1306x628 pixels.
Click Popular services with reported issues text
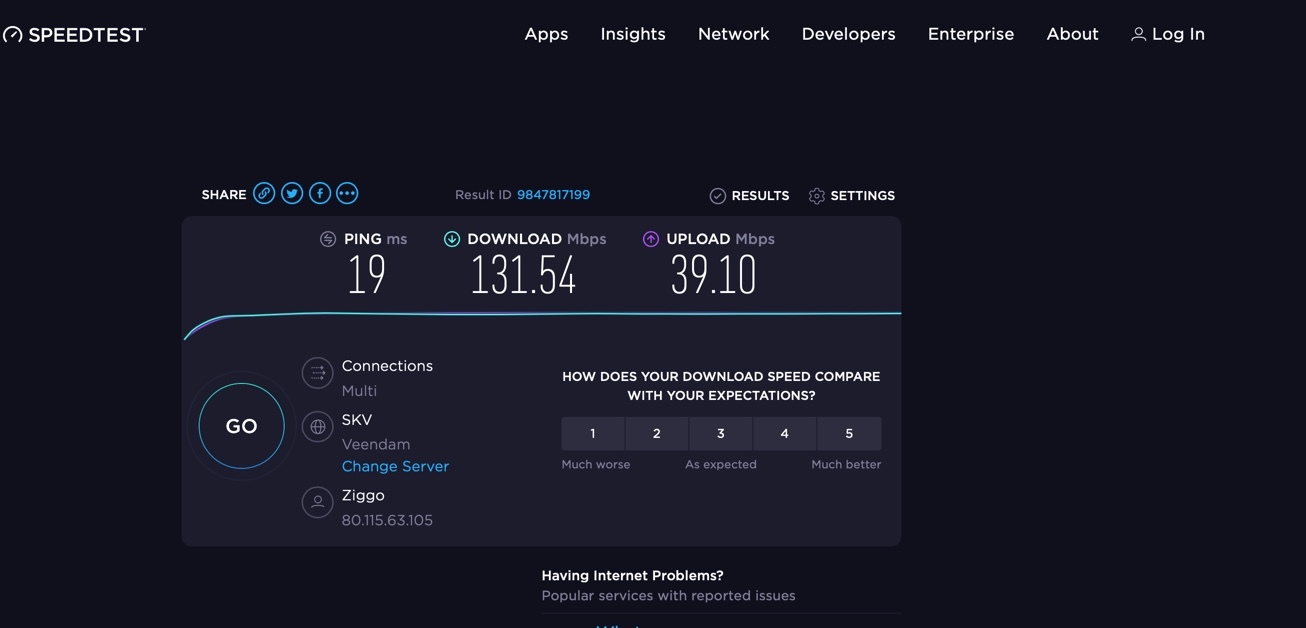pos(668,595)
